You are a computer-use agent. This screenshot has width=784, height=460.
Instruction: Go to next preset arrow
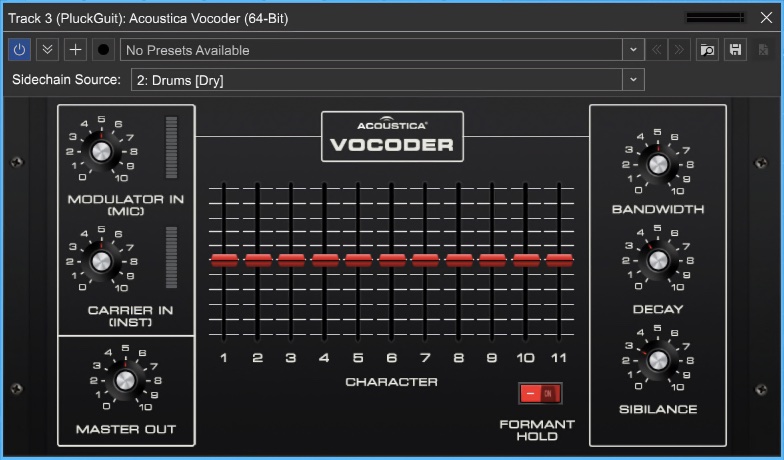[x=679, y=50]
